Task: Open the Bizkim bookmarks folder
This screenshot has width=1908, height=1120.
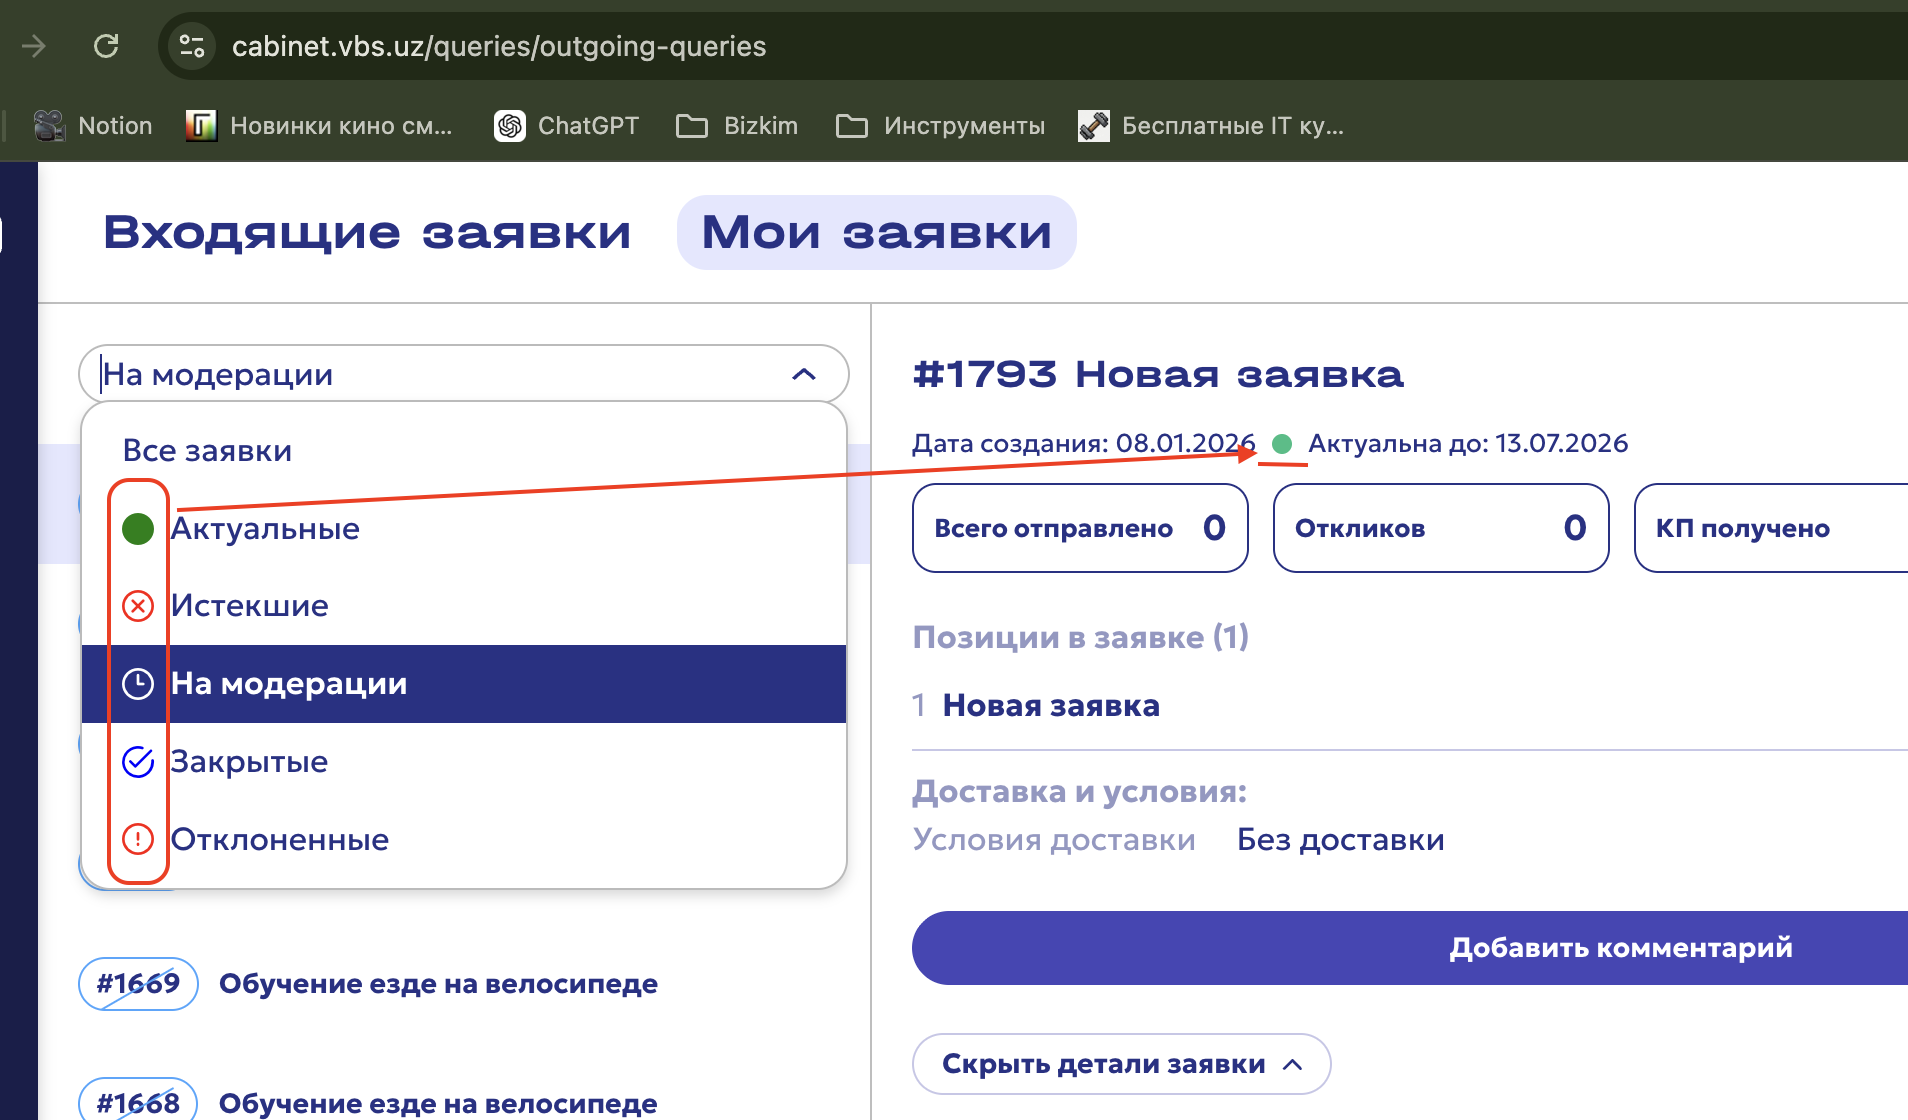Action: [x=738, y=126]
